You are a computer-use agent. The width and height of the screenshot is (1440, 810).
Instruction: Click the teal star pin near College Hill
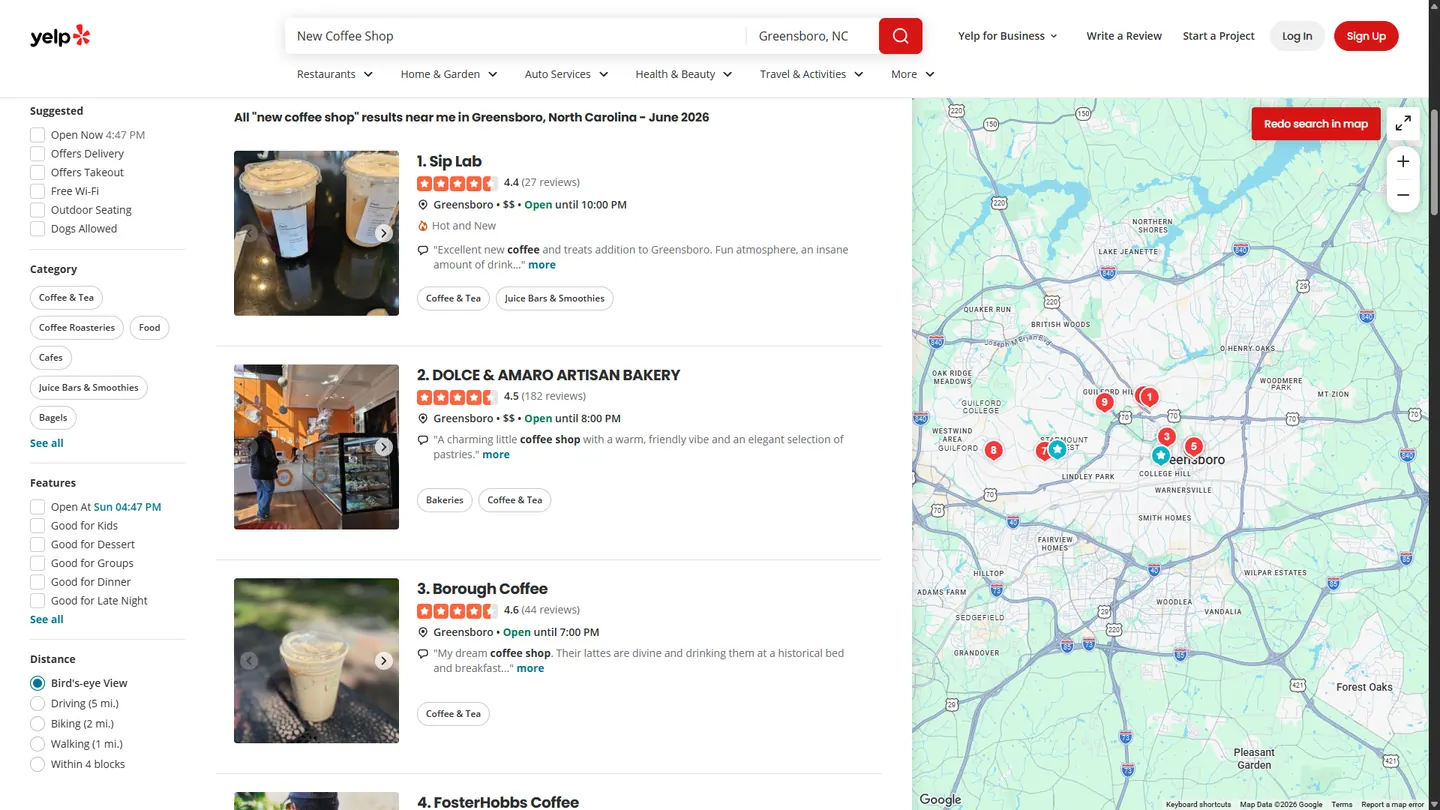pyautogui.click(x=1160, y=456)
